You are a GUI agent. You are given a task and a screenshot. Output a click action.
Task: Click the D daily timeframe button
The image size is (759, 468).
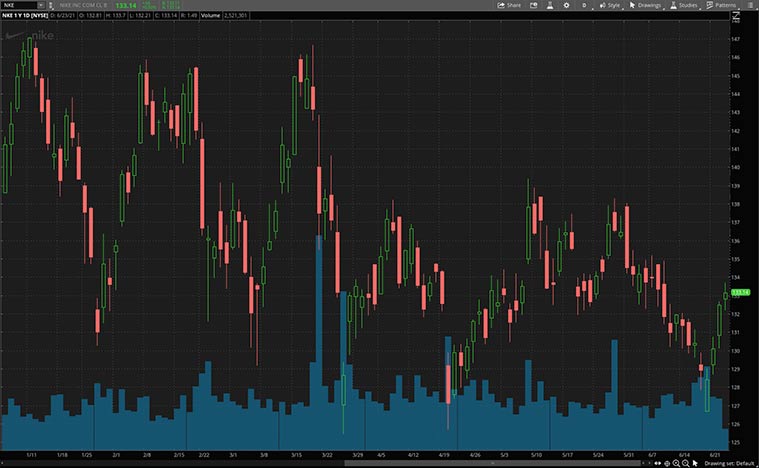(583, 5)
